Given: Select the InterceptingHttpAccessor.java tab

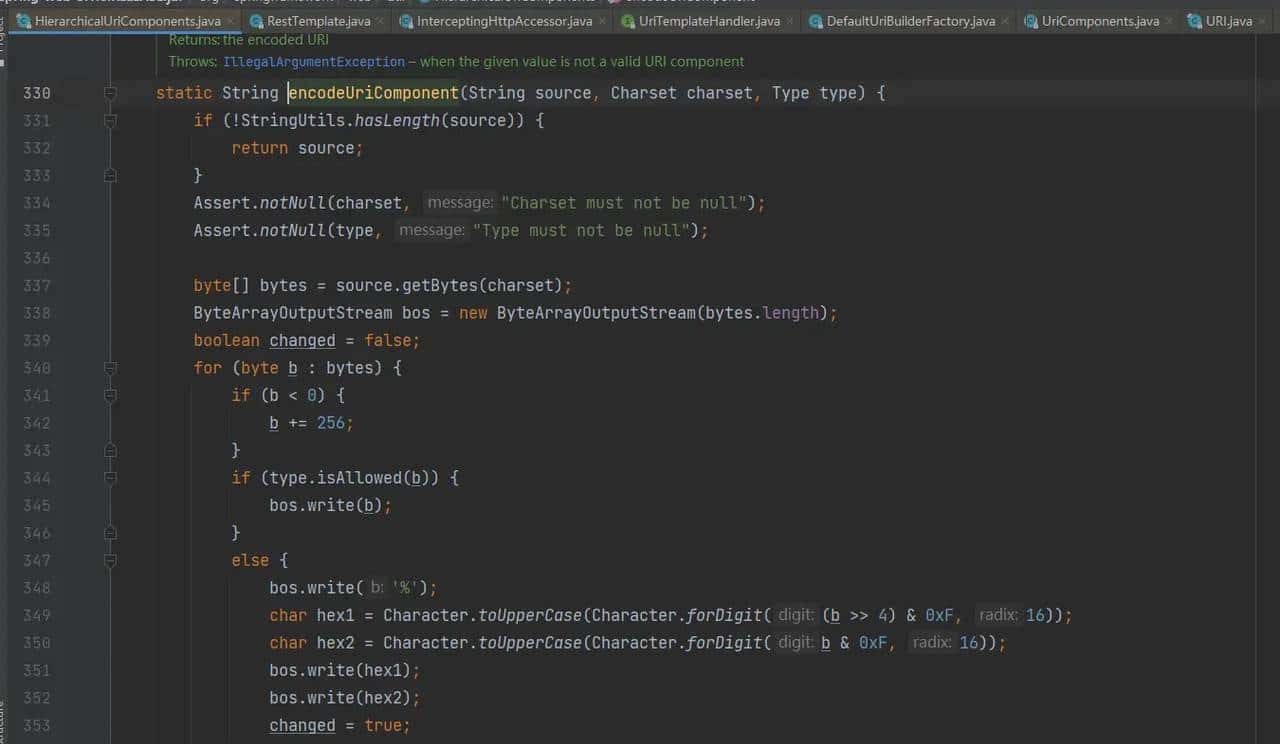Looking at the screenshot, I should click(504, 20).
